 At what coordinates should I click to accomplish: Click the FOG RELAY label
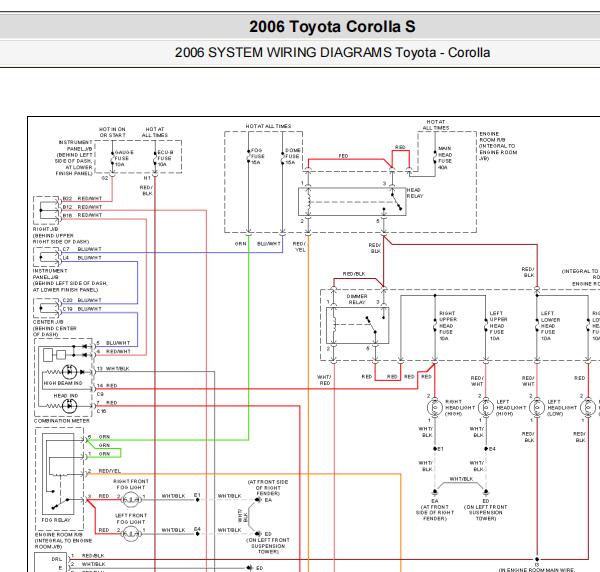coord(56,520)
